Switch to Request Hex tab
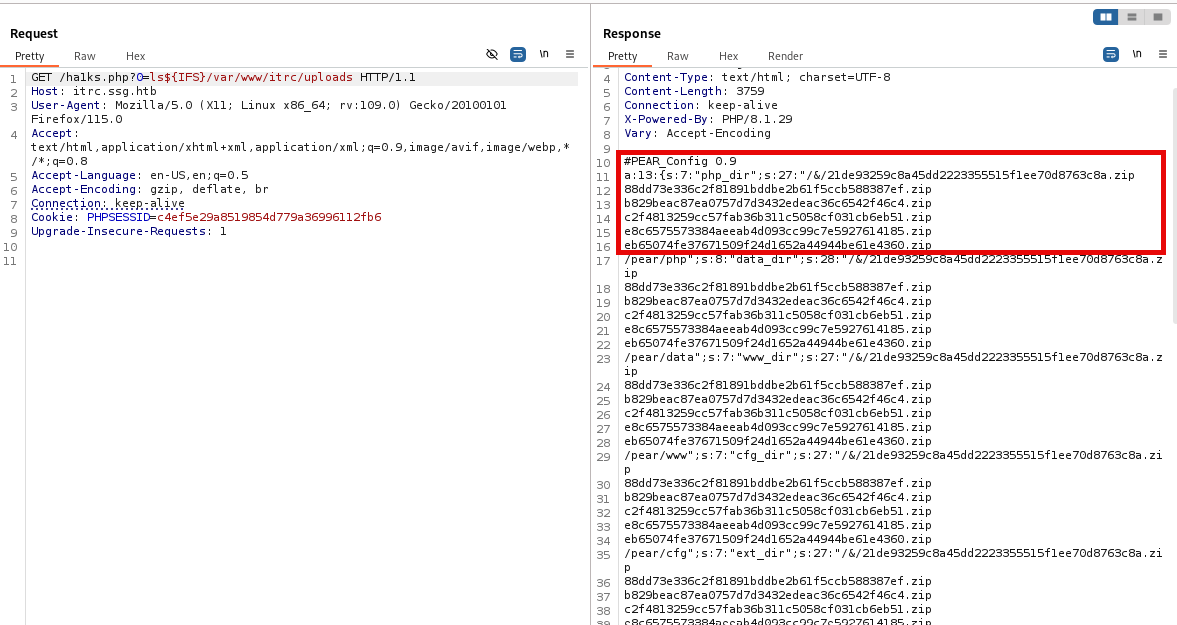Image resolution: width=1177 pixels, height=625 pixels. pos(135,56)
